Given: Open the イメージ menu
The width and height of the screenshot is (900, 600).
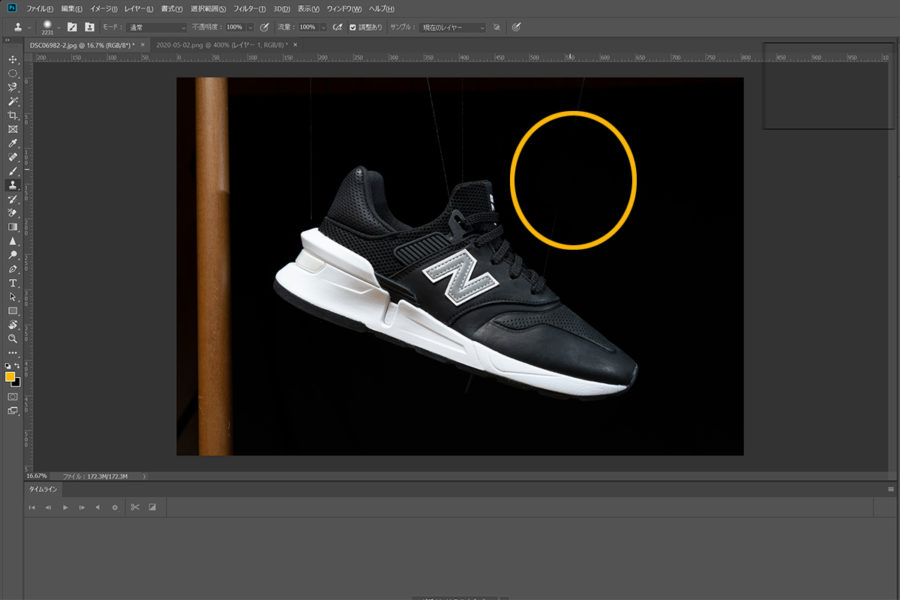Looking at the screenshot, I should (104, 9).
